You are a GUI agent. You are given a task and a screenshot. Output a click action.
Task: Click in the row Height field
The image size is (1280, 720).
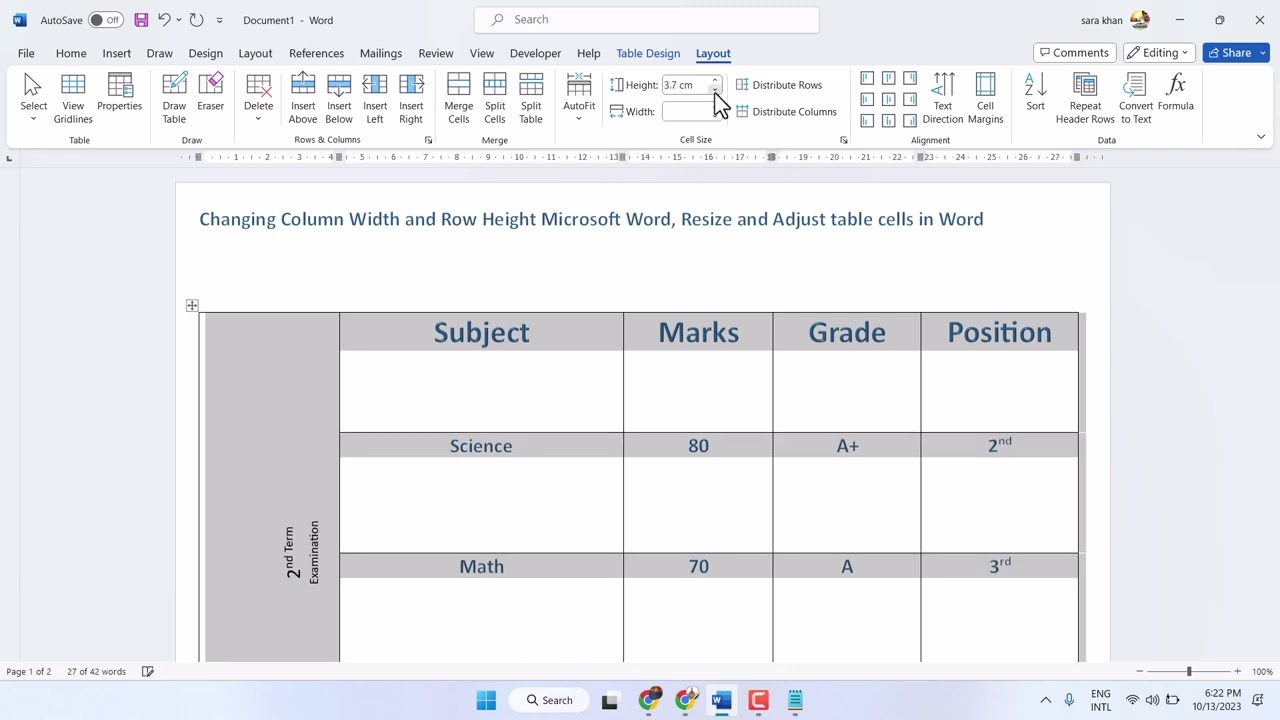coord(685,85)
